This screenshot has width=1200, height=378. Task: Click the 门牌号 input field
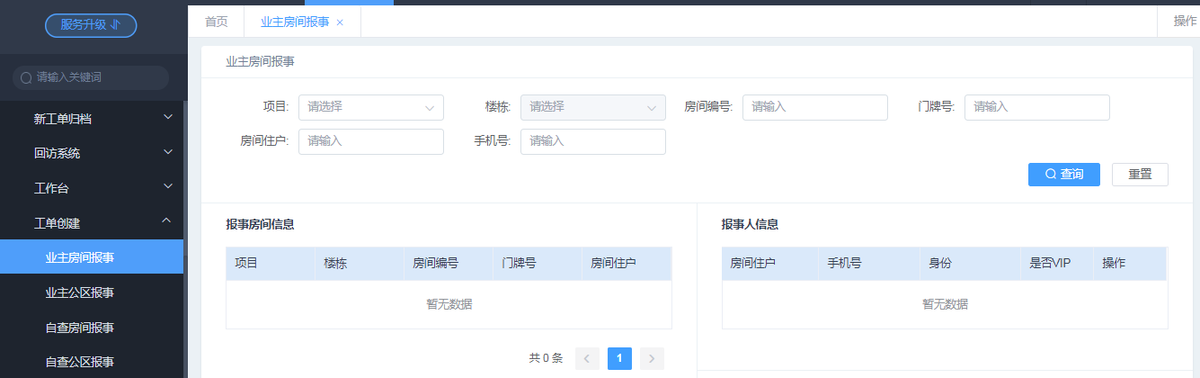point(1037,107)
